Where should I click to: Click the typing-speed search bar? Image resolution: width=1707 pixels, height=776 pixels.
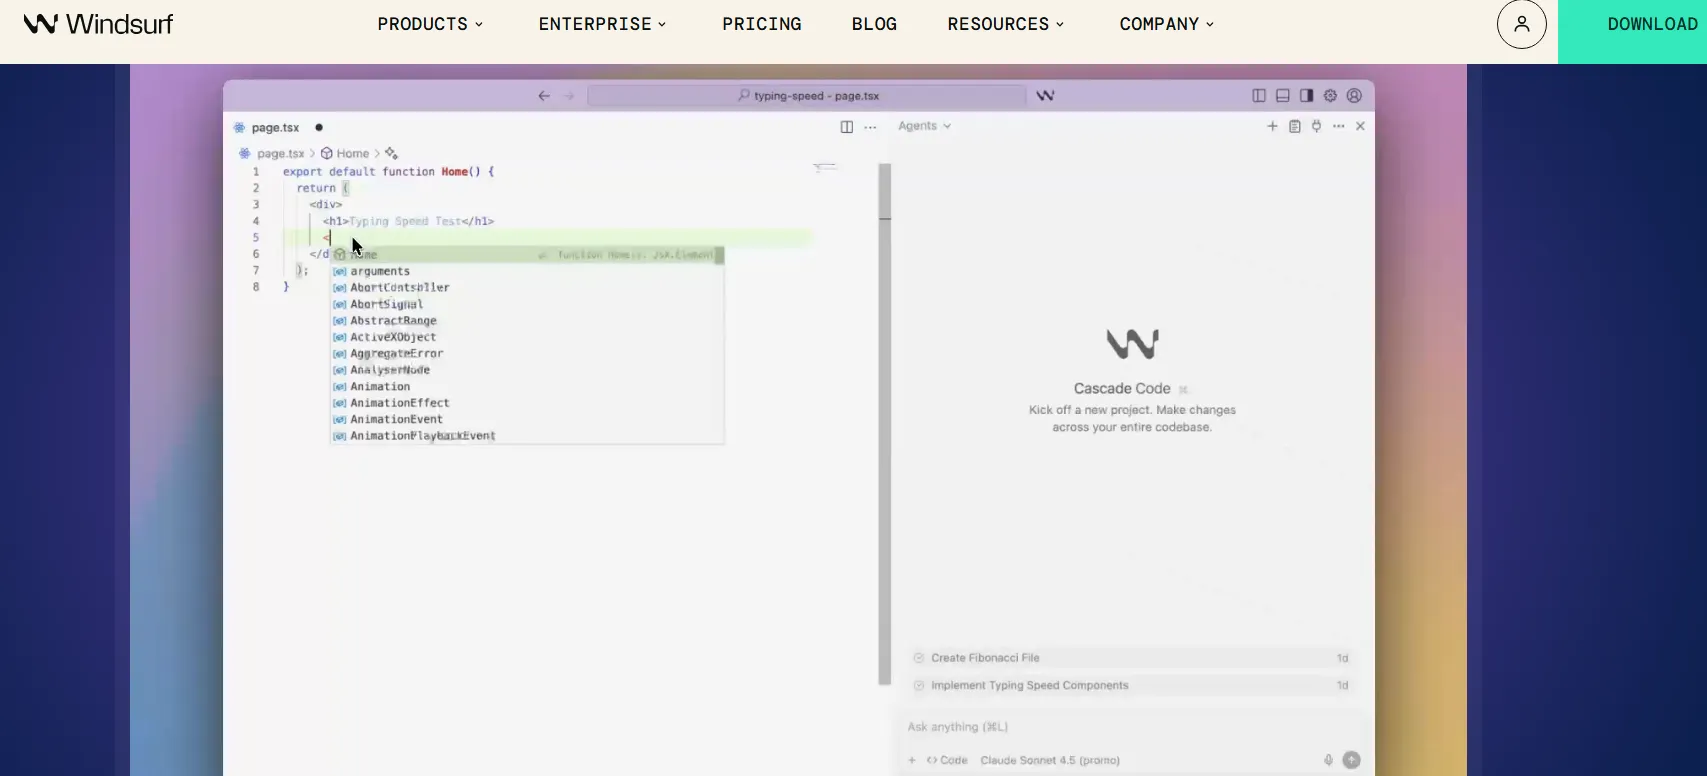(x=807, y=96)
